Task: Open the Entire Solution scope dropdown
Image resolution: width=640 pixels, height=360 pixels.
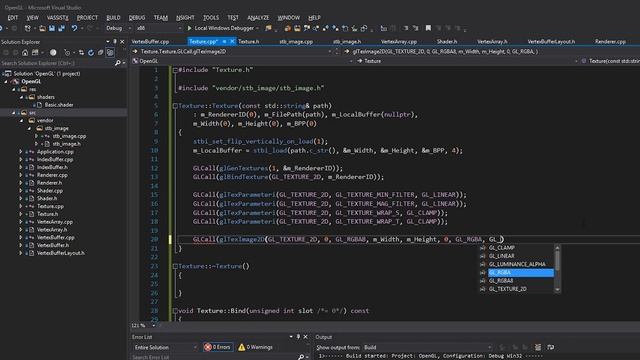Action: tap(165, 347)
